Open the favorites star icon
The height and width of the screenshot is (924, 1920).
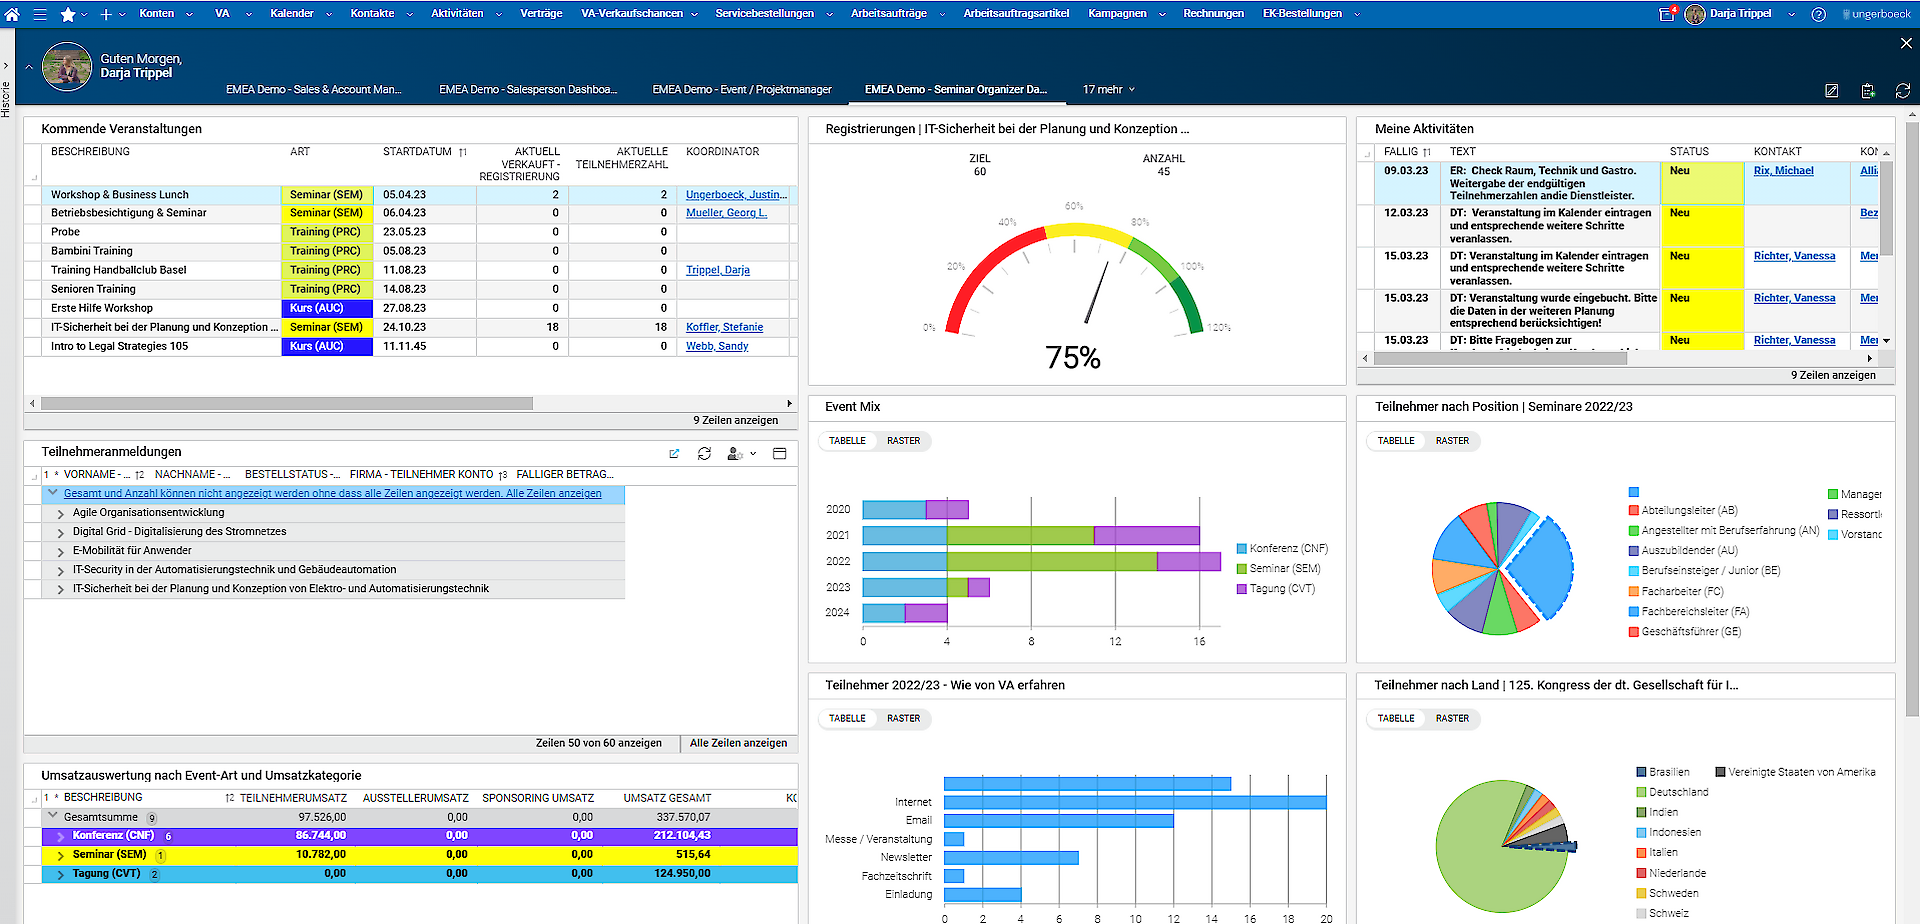pos(68,14)
